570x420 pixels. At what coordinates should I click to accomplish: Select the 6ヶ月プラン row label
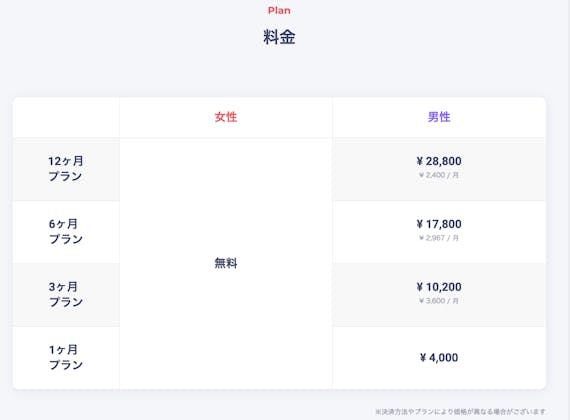[x=66, y=231]
